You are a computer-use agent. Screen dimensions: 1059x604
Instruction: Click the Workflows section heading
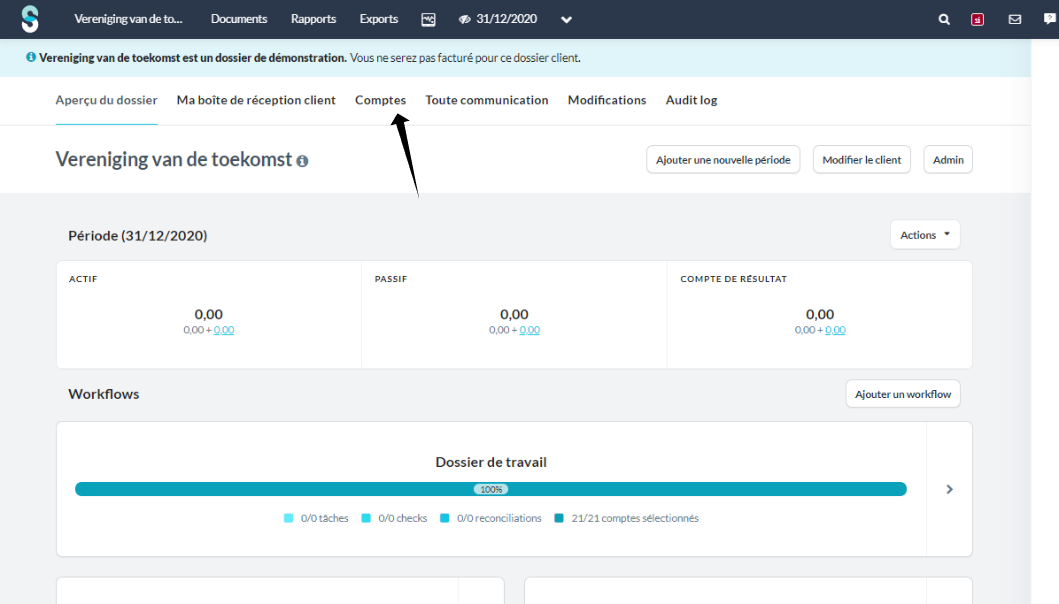103,394
